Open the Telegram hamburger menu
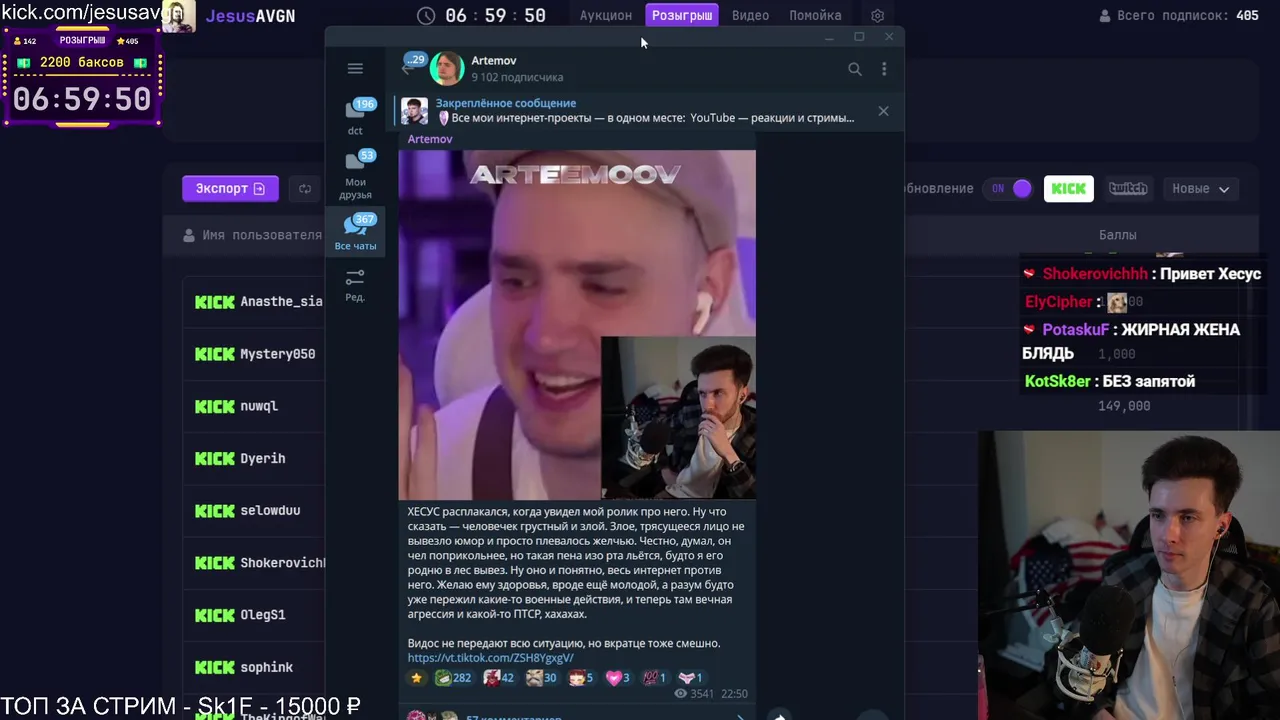Screen dimensions: 1280x720 pos(355,68)
